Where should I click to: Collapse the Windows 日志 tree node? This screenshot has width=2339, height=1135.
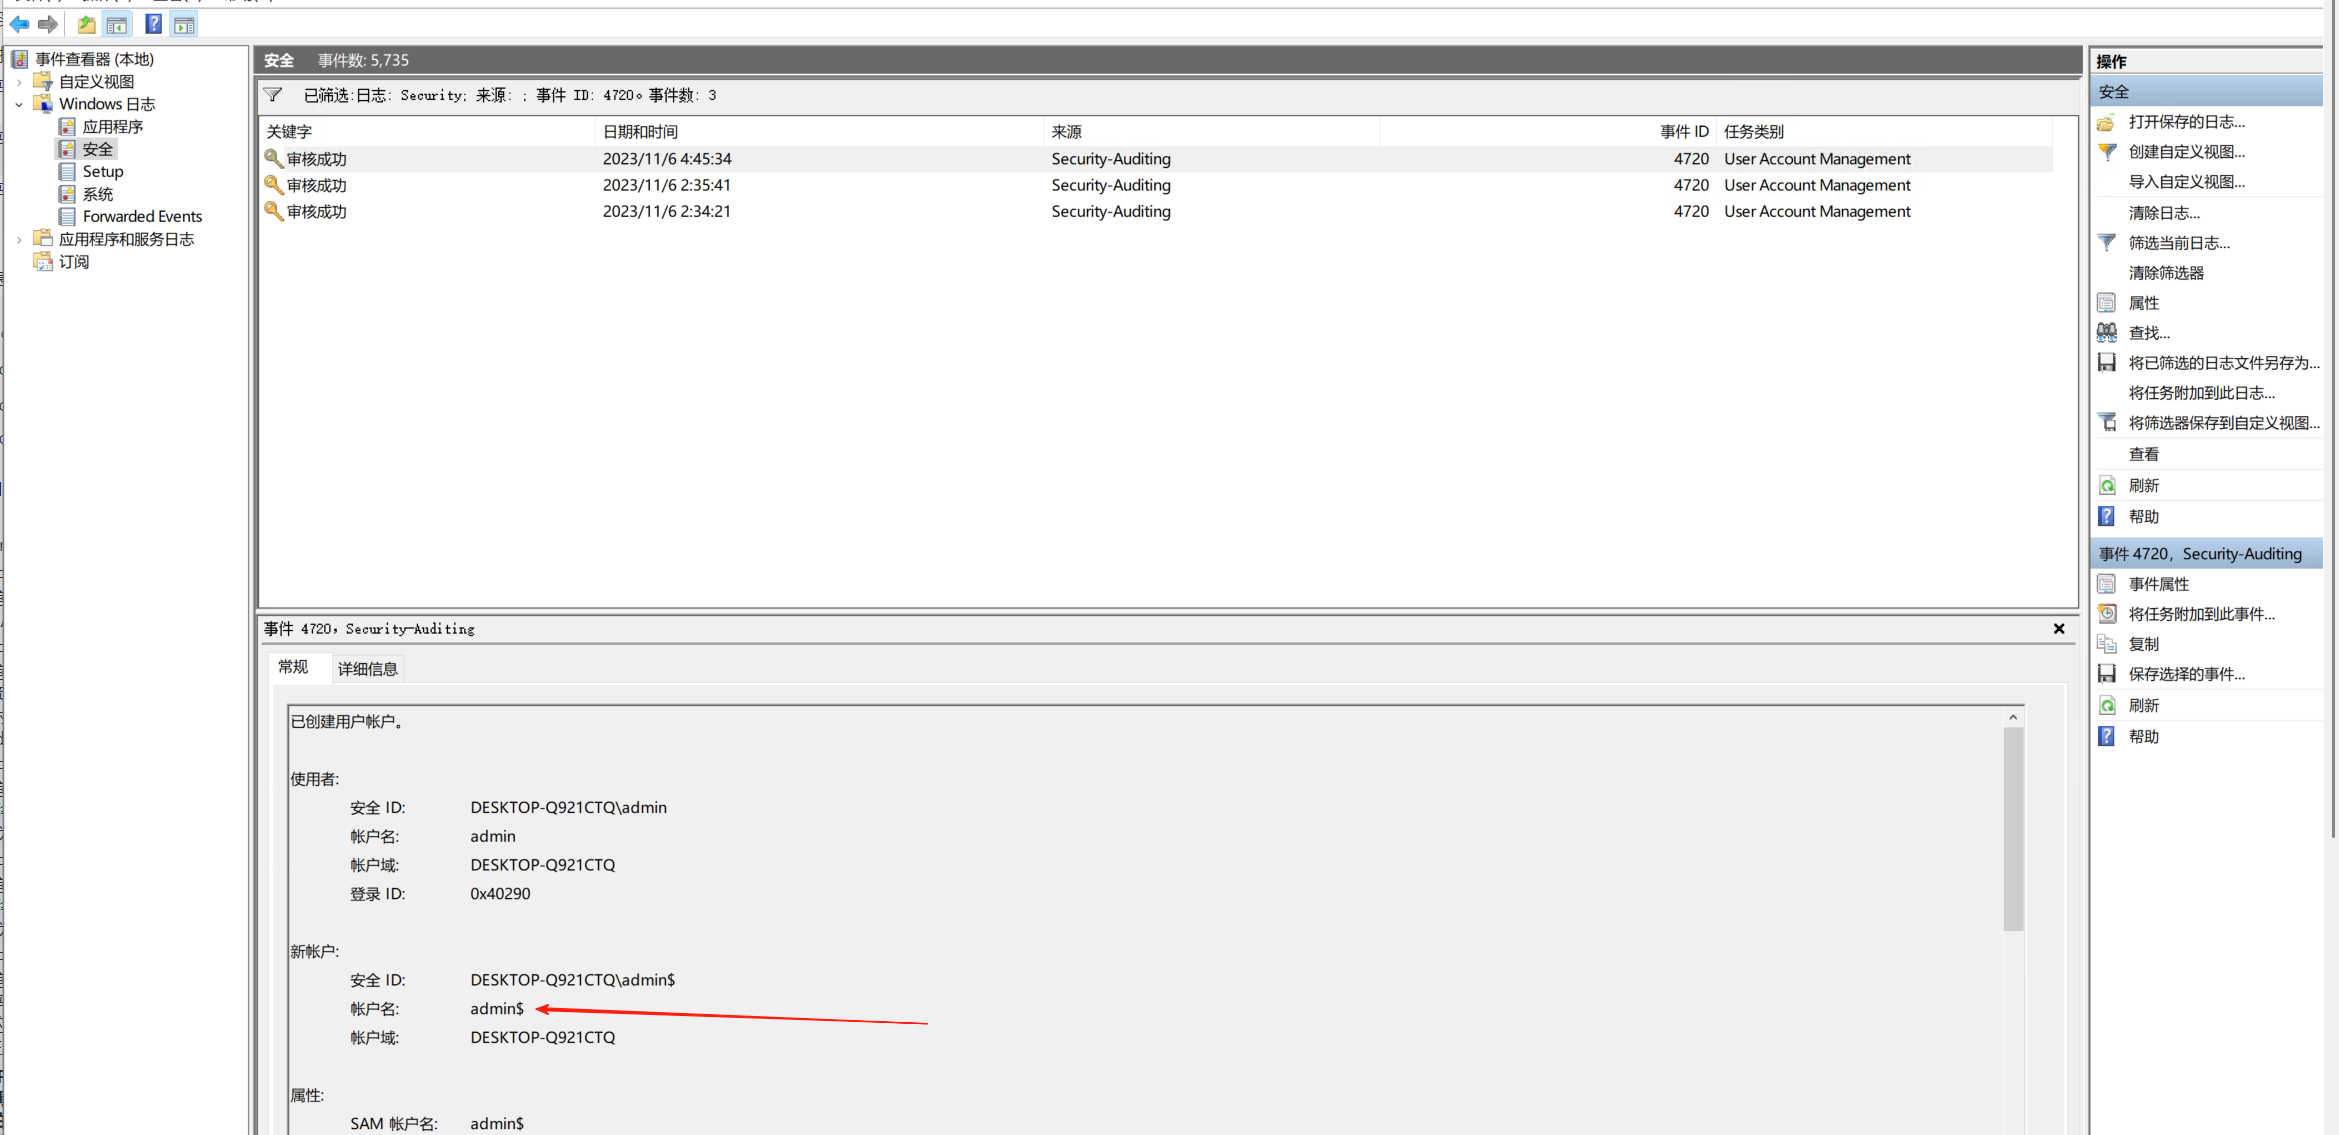coord(19,104)
